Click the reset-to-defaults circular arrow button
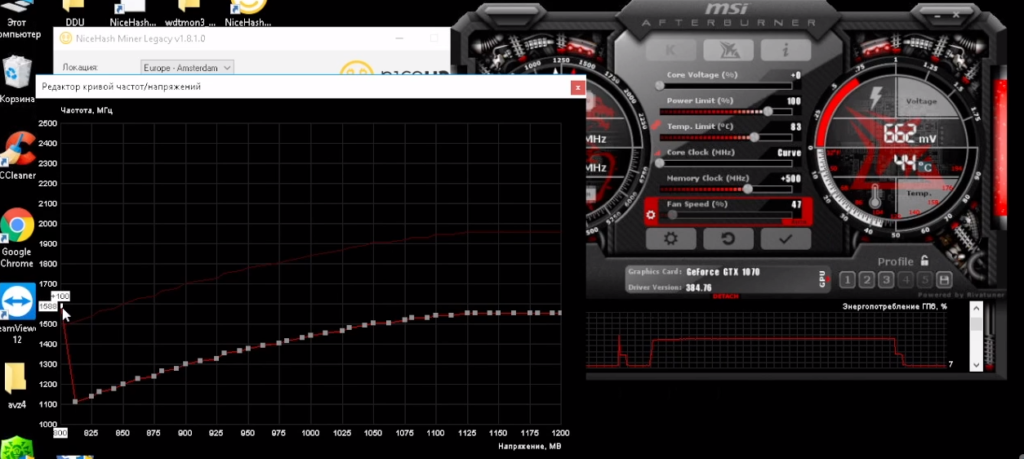Viewport: 1024px width, 459px height. pyautogui.click(x=727, y=239)
